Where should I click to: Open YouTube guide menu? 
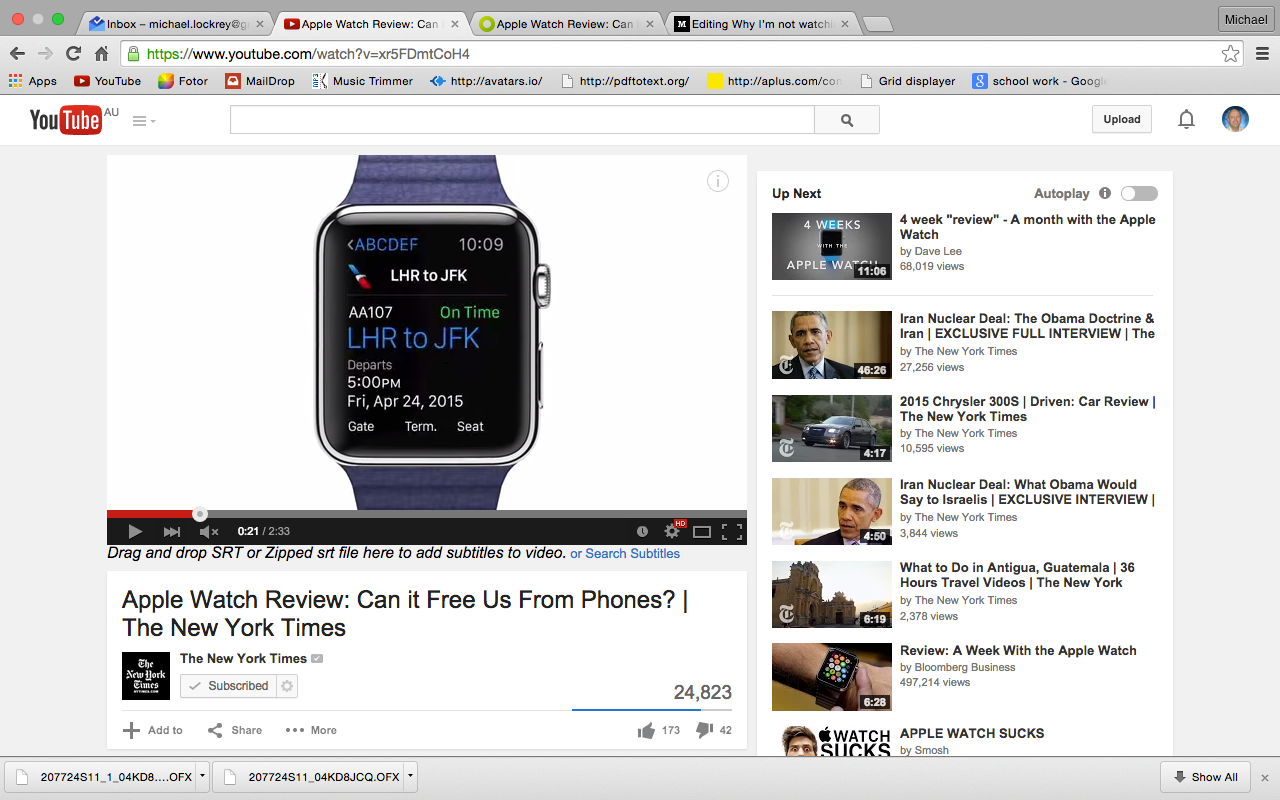(x=143, y=121)
